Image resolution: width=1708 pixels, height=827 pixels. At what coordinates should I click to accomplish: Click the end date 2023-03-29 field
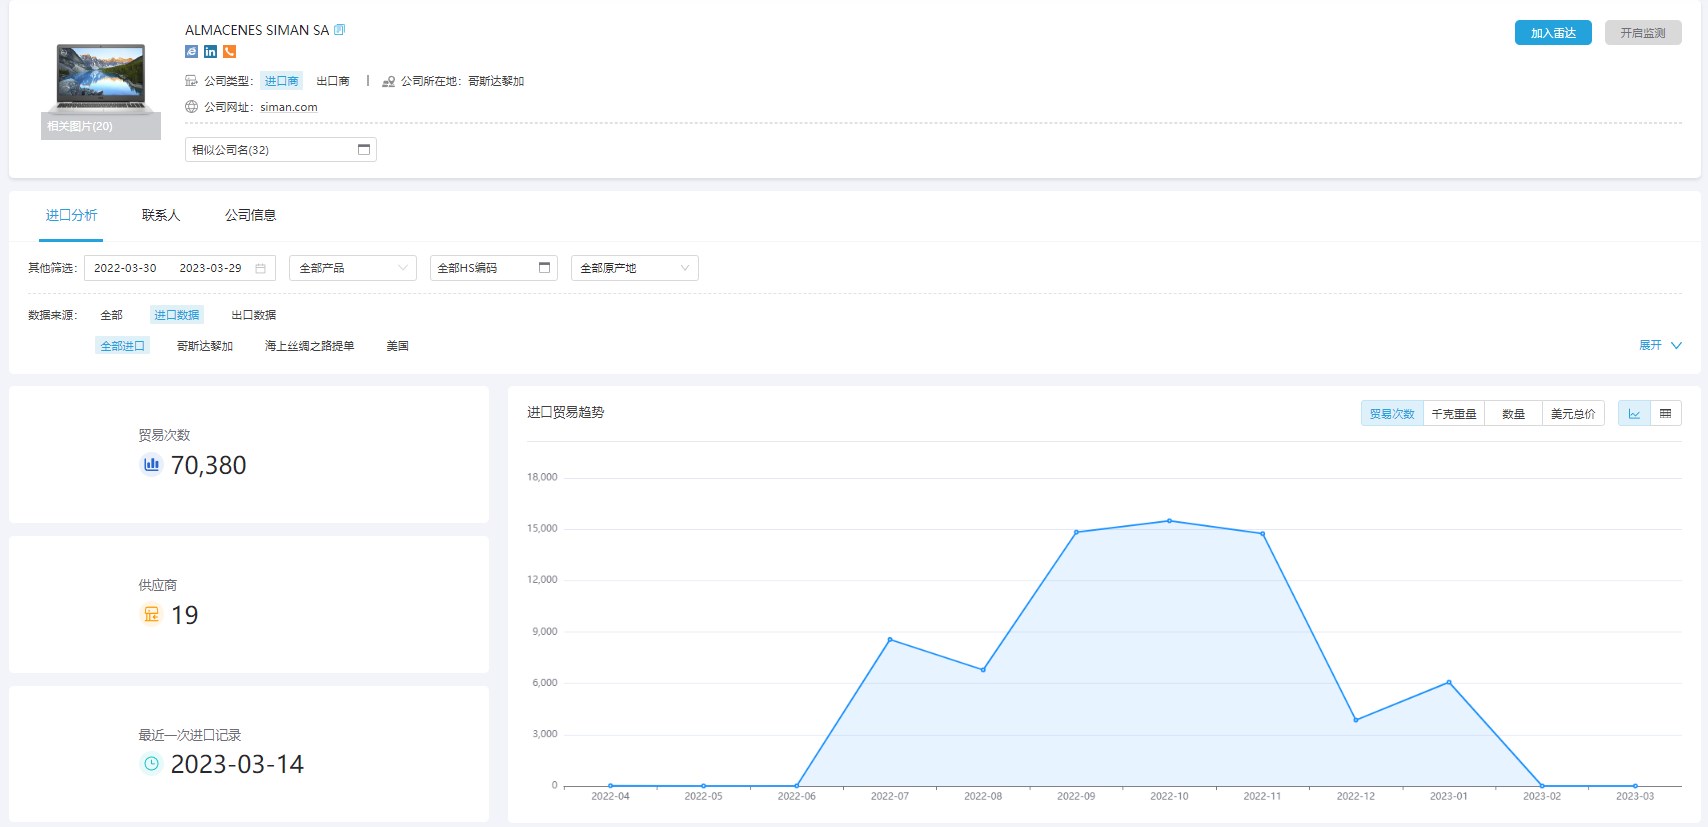(x=210, y=268)
